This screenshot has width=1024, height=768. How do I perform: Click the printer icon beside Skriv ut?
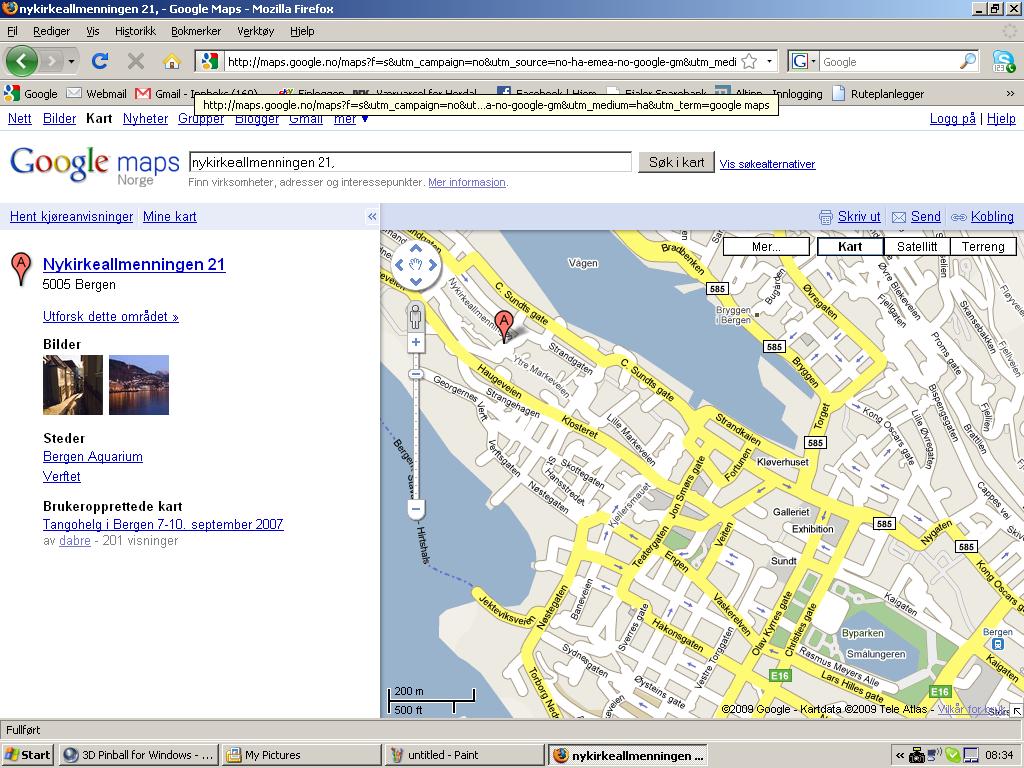[x=826, y=217]
